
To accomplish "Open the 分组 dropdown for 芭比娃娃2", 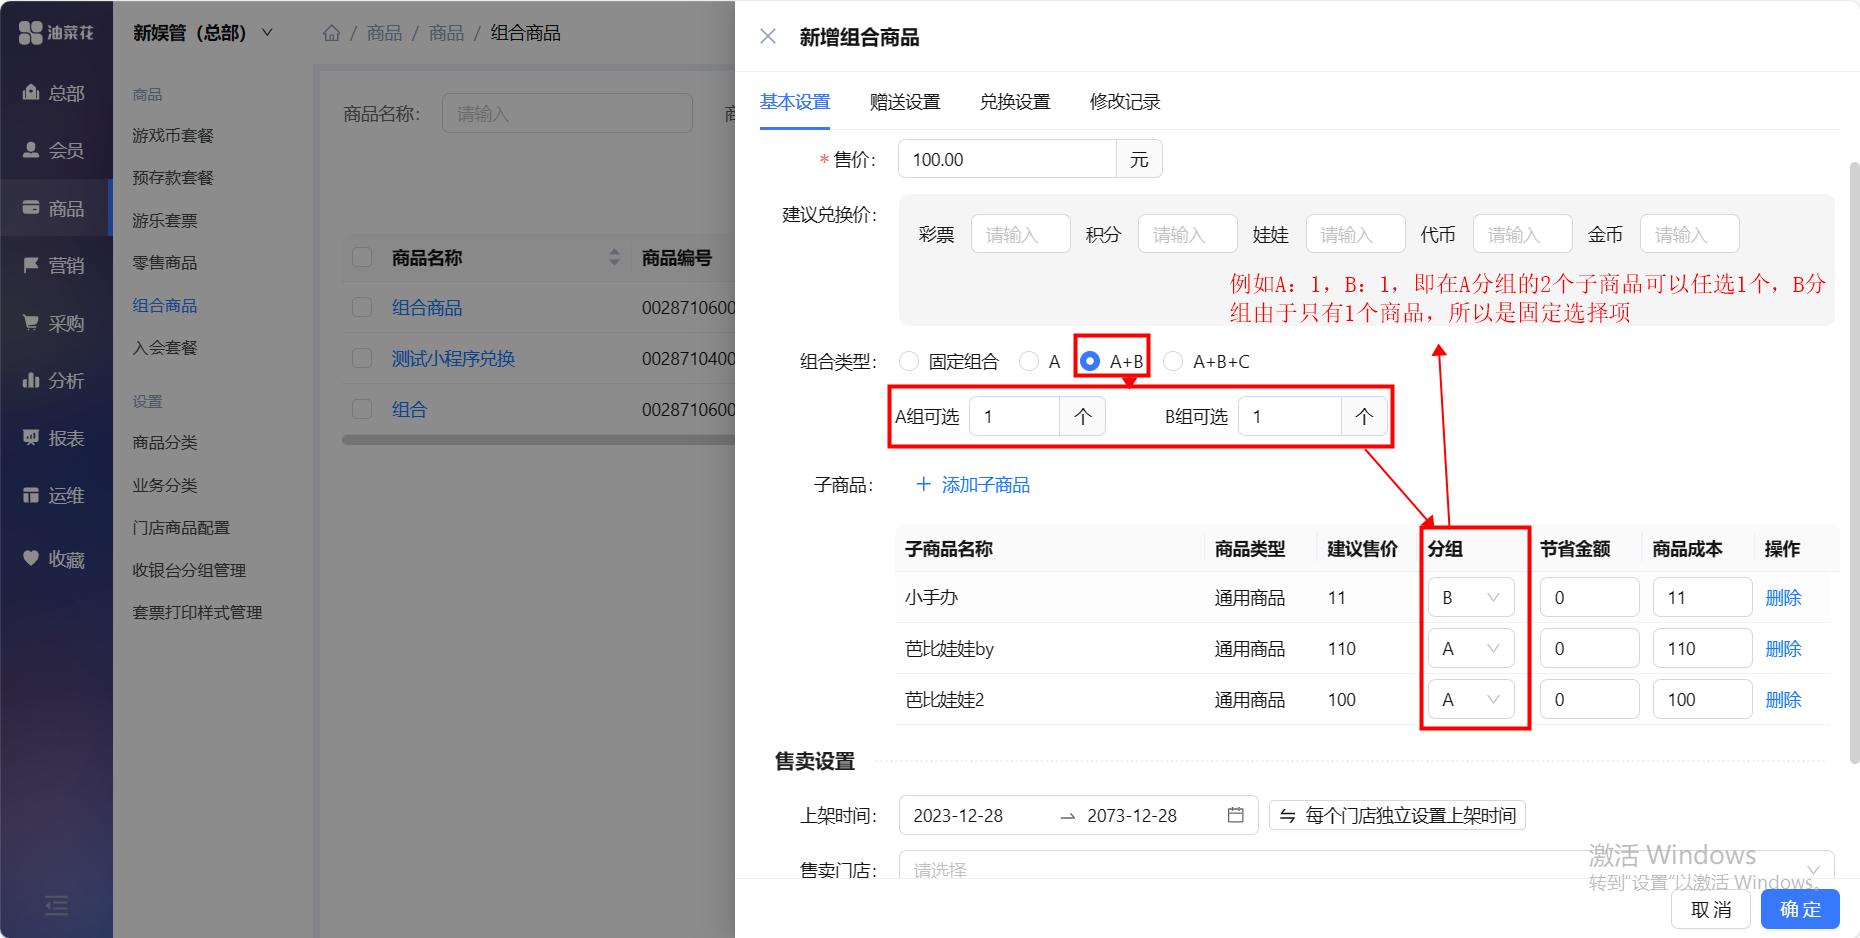I will (x=1471, y=699).
